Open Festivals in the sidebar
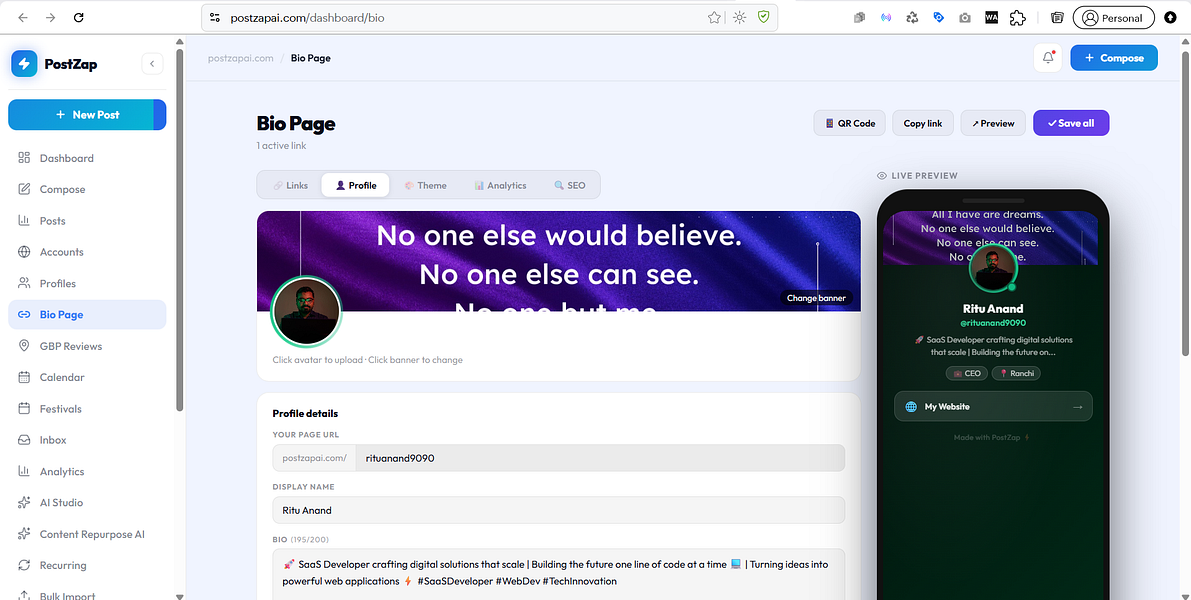The image size is (1191, 600). click(x=87, y=409)
